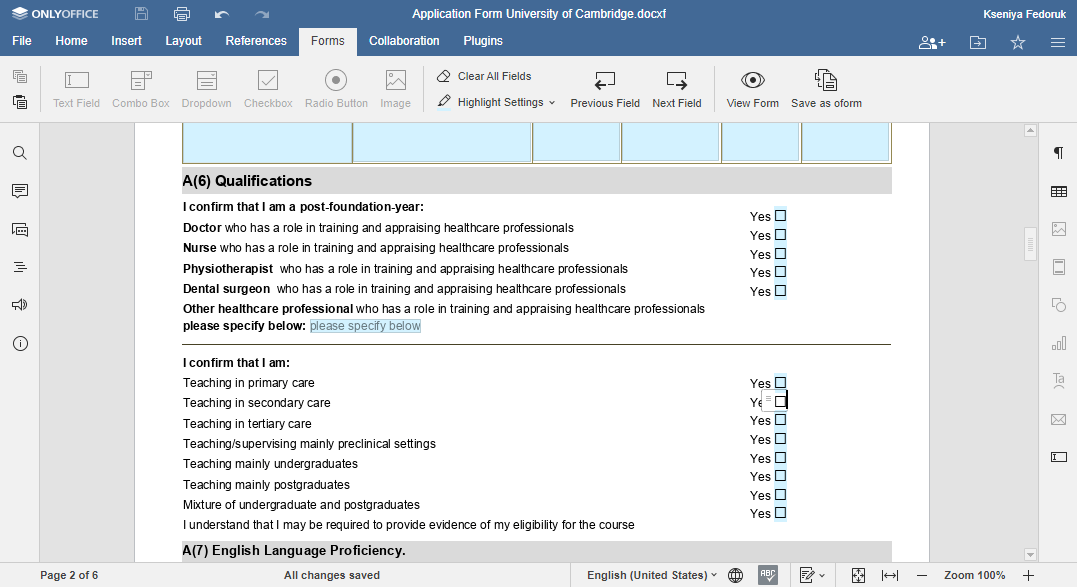1077x587 pixels.
Task: Switch to the Insert tab
Action: point(126,41)
